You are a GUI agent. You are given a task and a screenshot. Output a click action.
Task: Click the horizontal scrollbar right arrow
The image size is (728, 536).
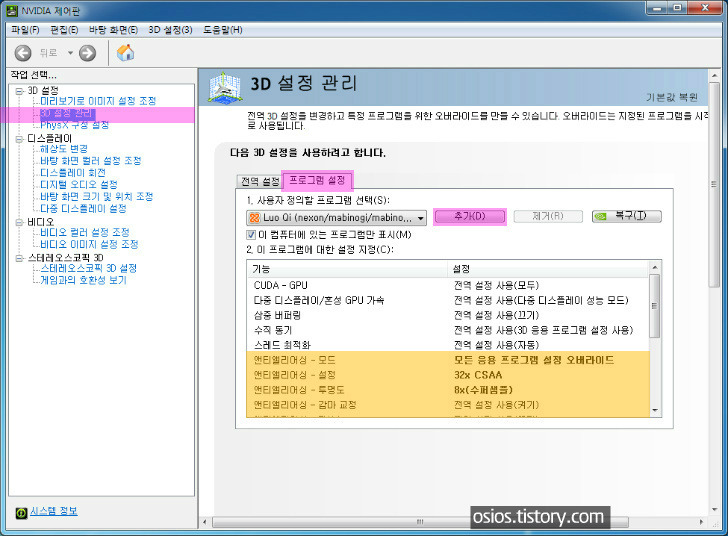point(702,522)
